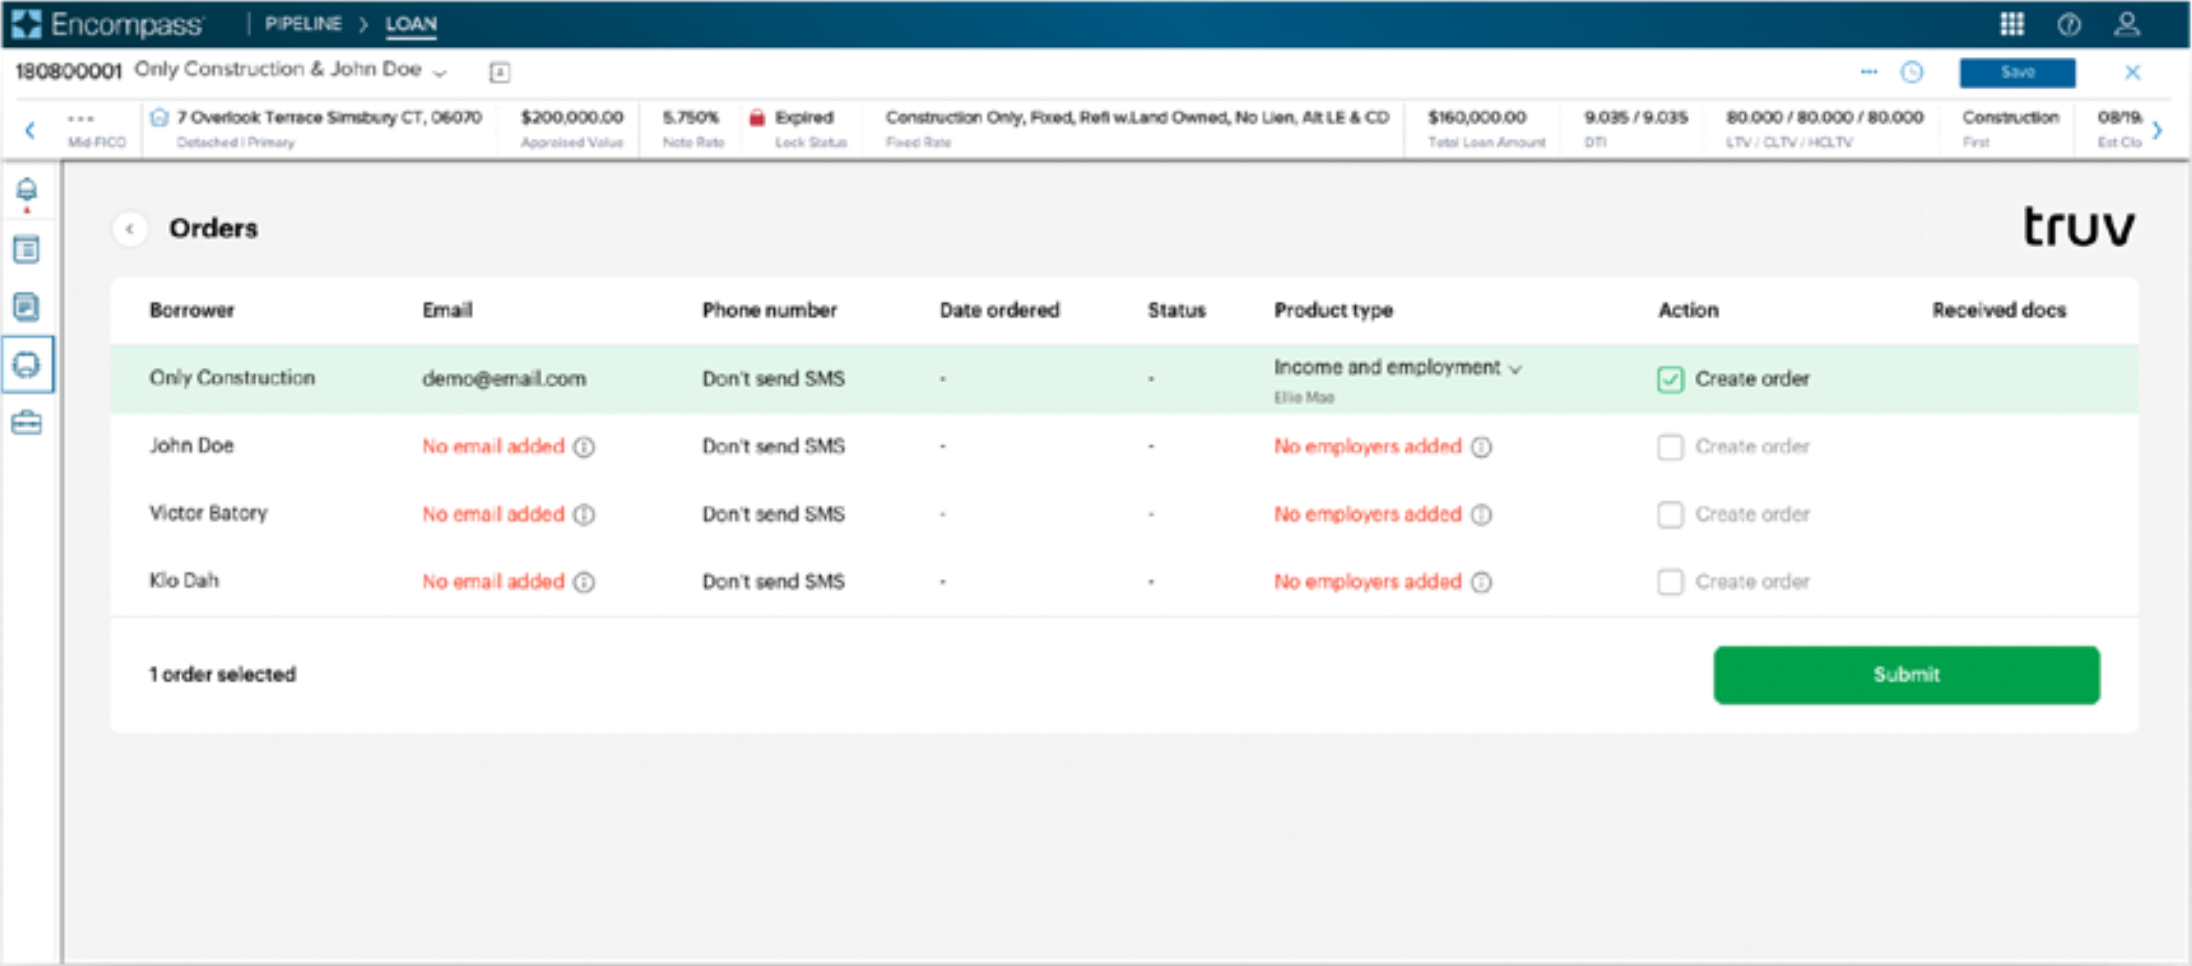Click the Save button
The height and width of the screenshot is (966, 2192).
(2017, 72)
